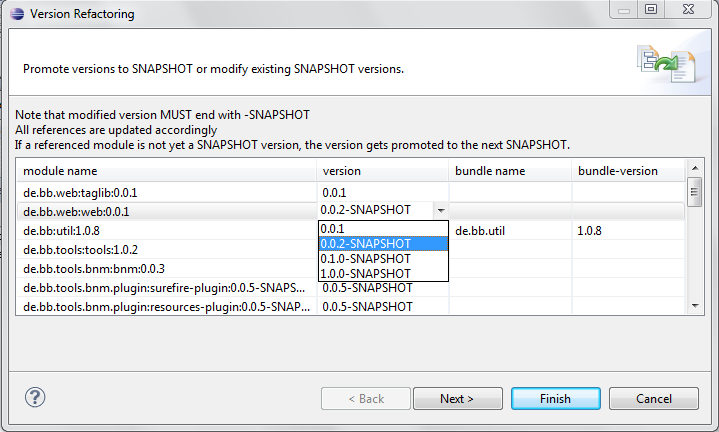Screen dimensions: 719x432
Task: Click the bundle-version column header
Action: coord(628,171)
